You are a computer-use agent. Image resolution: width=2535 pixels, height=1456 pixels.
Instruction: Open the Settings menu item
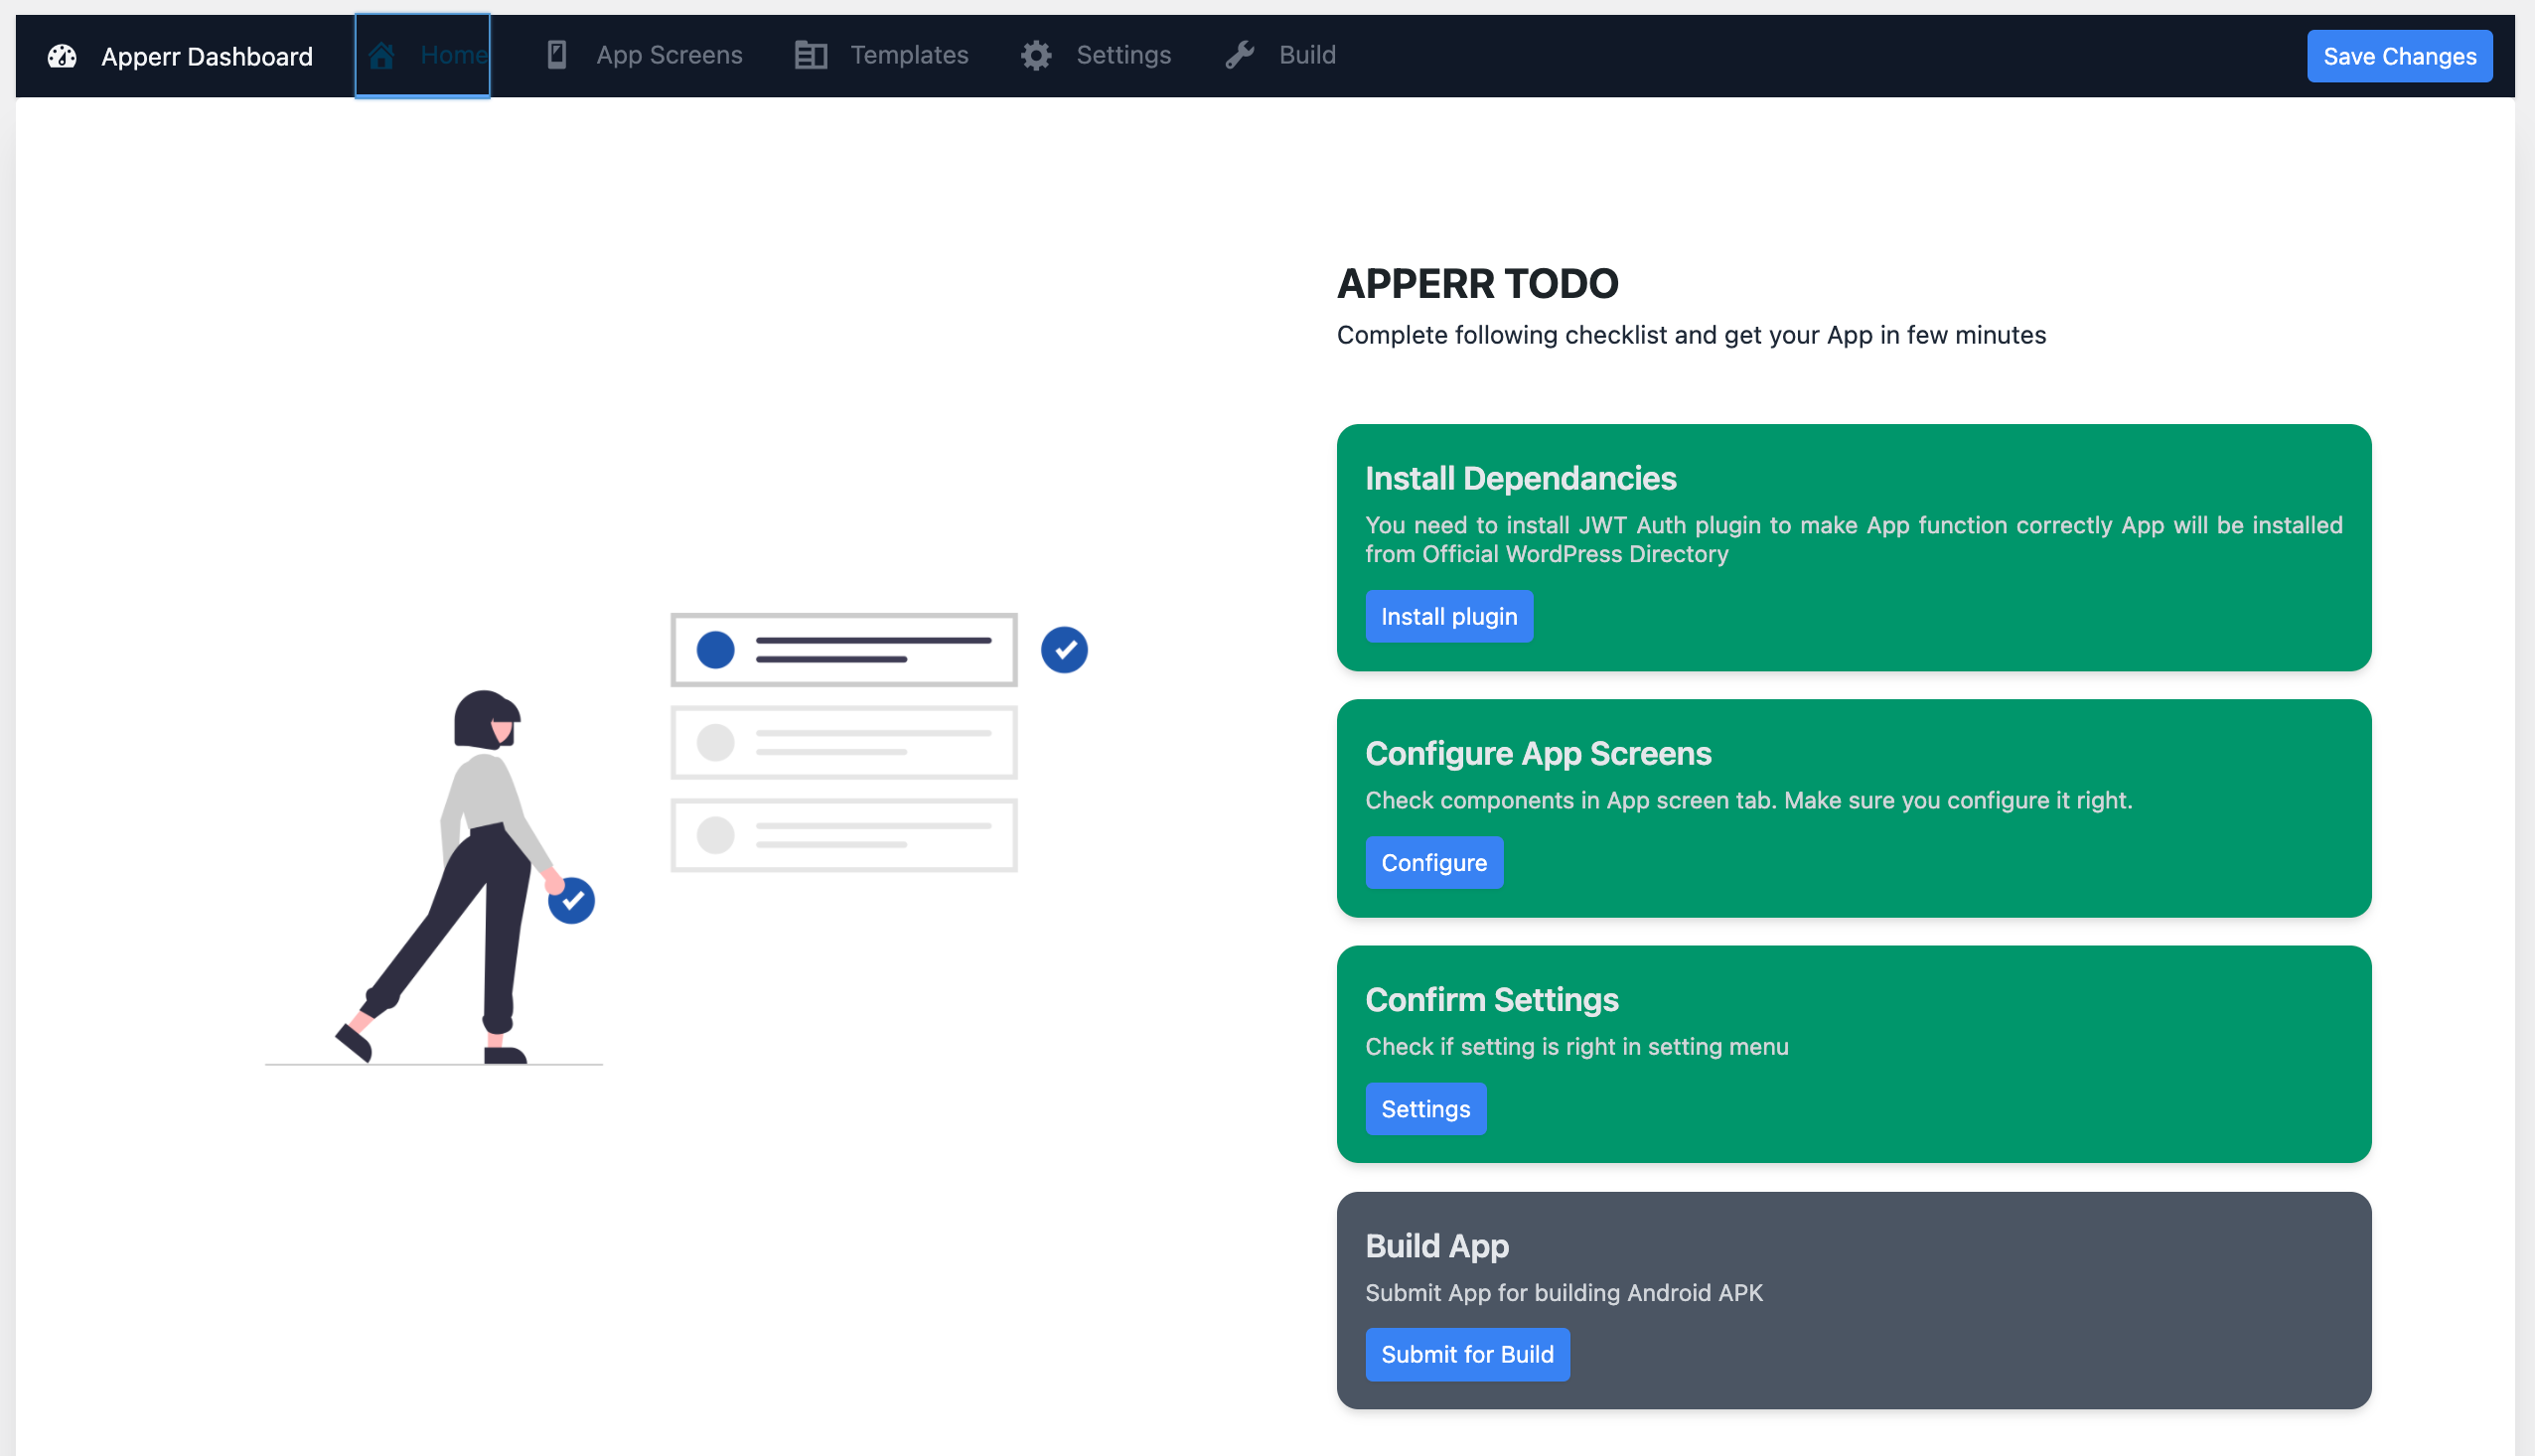click(x=1122, y=55)
